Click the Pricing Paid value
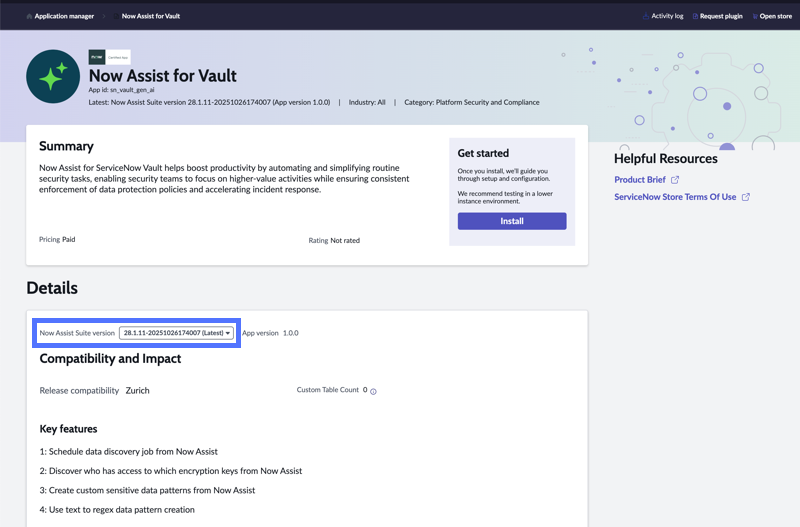This screenshot has width=800, height=527. pos(68,239)
